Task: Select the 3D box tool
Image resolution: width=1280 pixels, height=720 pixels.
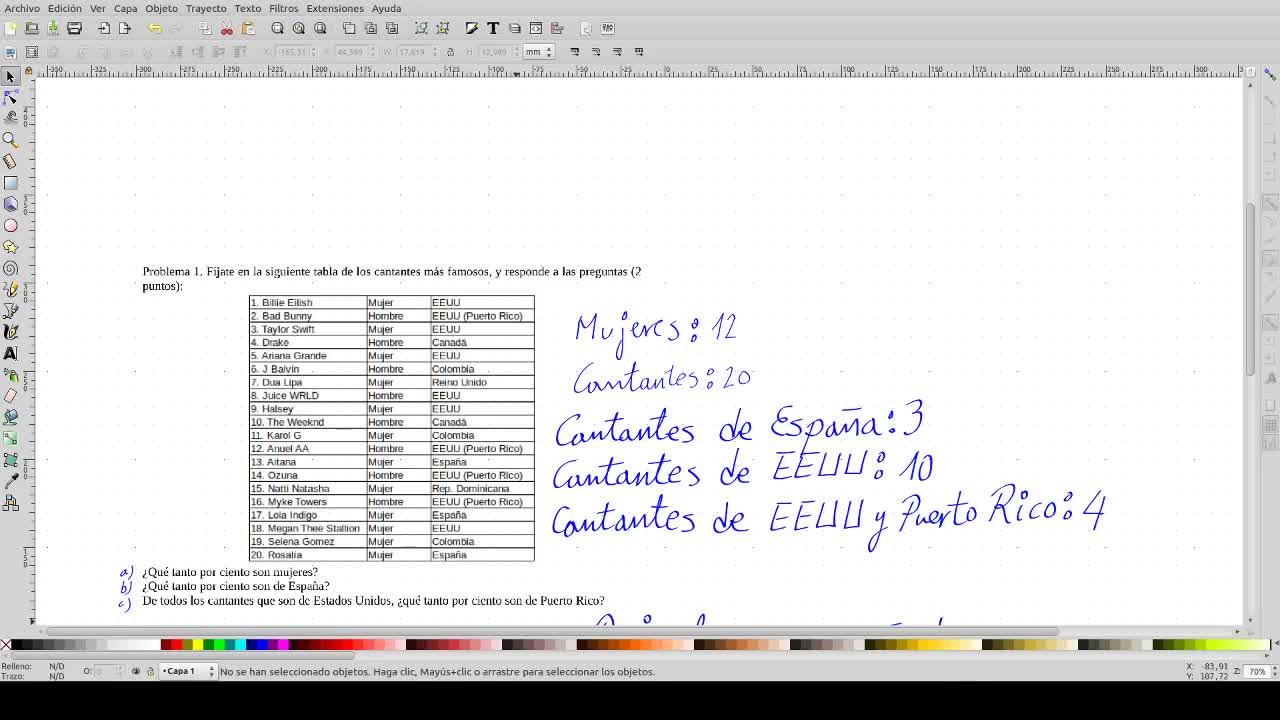Action: (x=11, y=204)
